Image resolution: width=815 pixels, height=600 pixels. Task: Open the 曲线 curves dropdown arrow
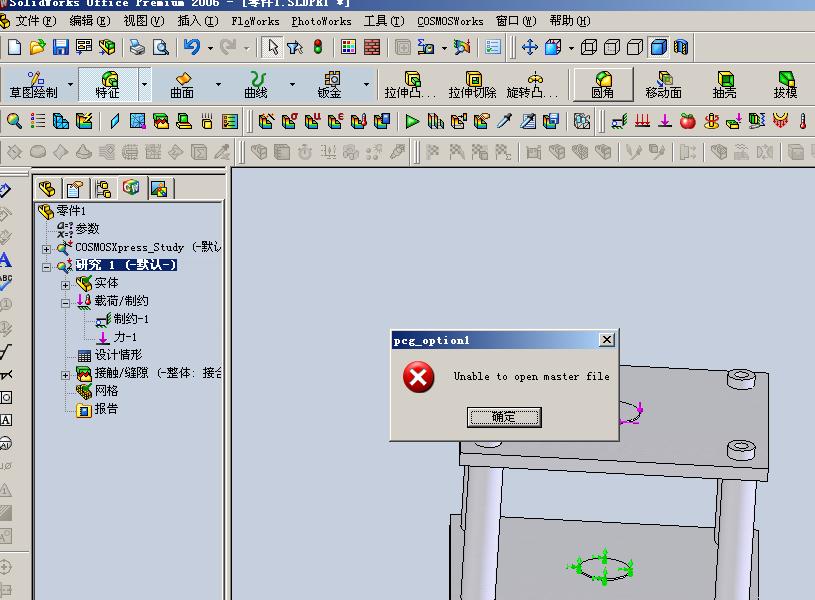[292, 84]
